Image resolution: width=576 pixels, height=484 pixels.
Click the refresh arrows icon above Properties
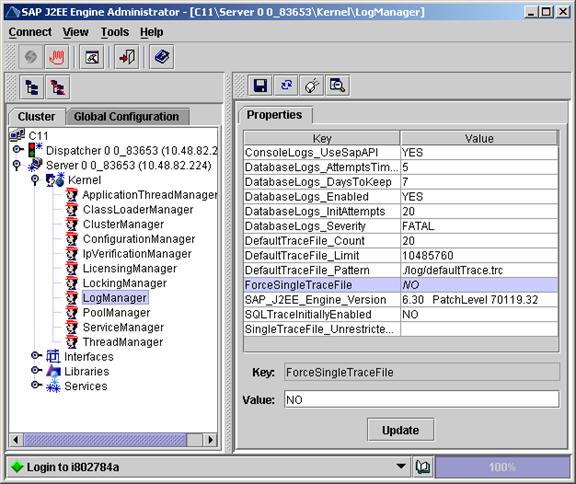286,86
